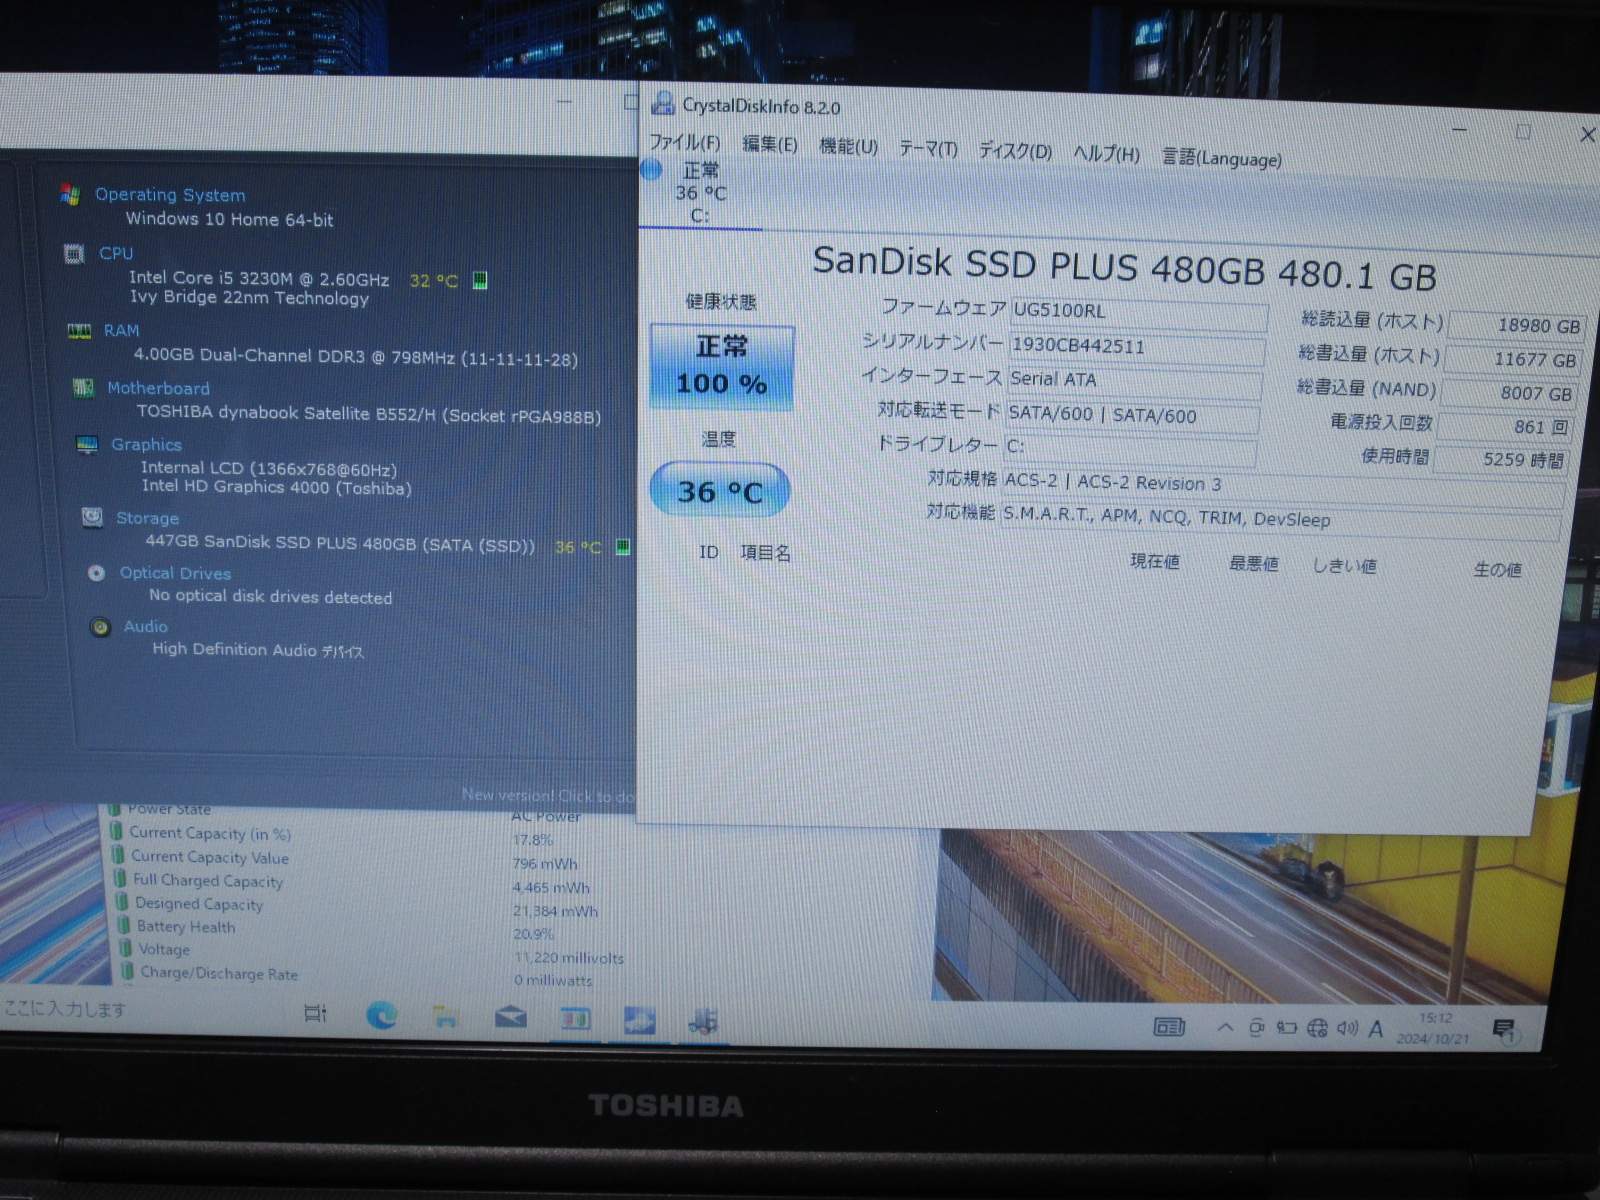
Task: Open the ヘルプ(H) menu
Action: pos(1106,154)
